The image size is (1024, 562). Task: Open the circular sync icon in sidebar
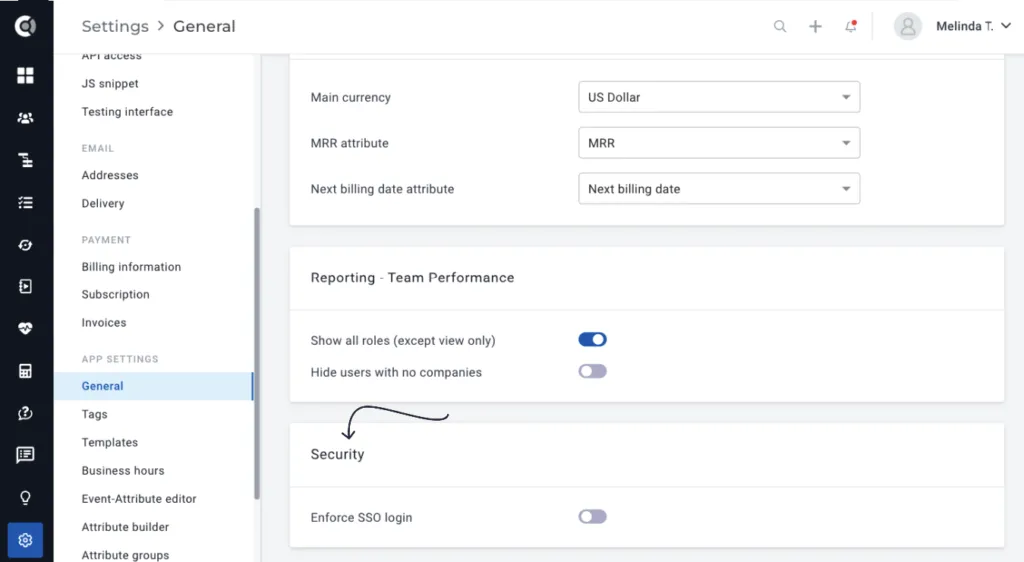pos(25,245)
